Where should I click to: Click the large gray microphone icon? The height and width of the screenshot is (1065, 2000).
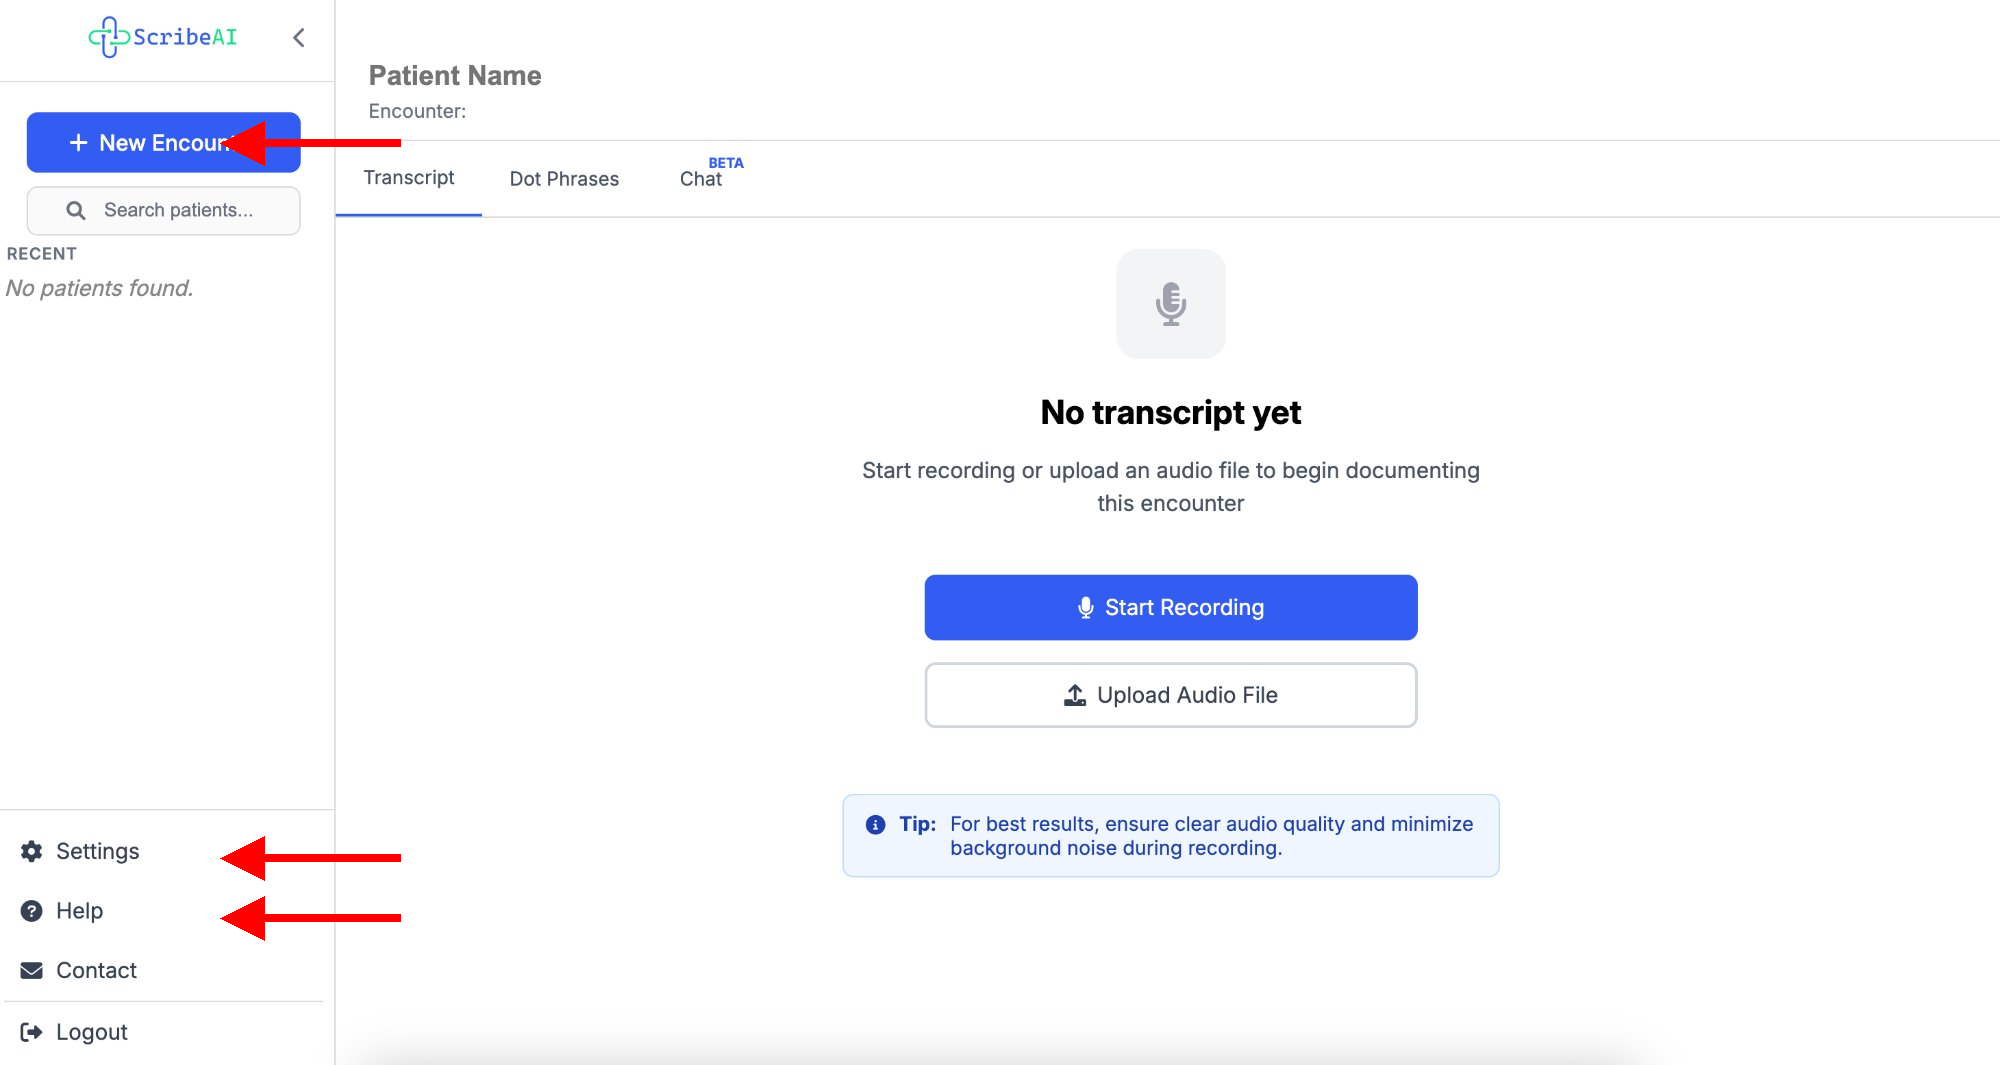(x=1170, y=304)
